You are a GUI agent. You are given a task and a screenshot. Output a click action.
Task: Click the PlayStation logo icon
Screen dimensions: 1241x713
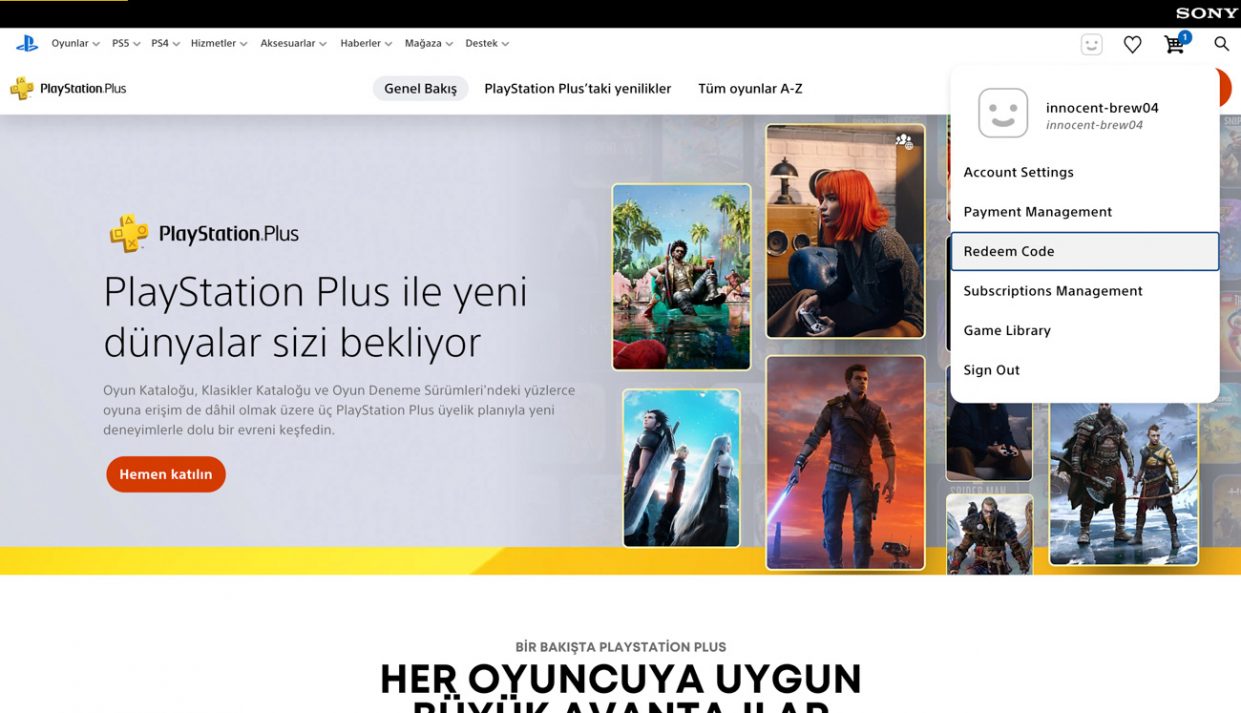coord(27,44)
